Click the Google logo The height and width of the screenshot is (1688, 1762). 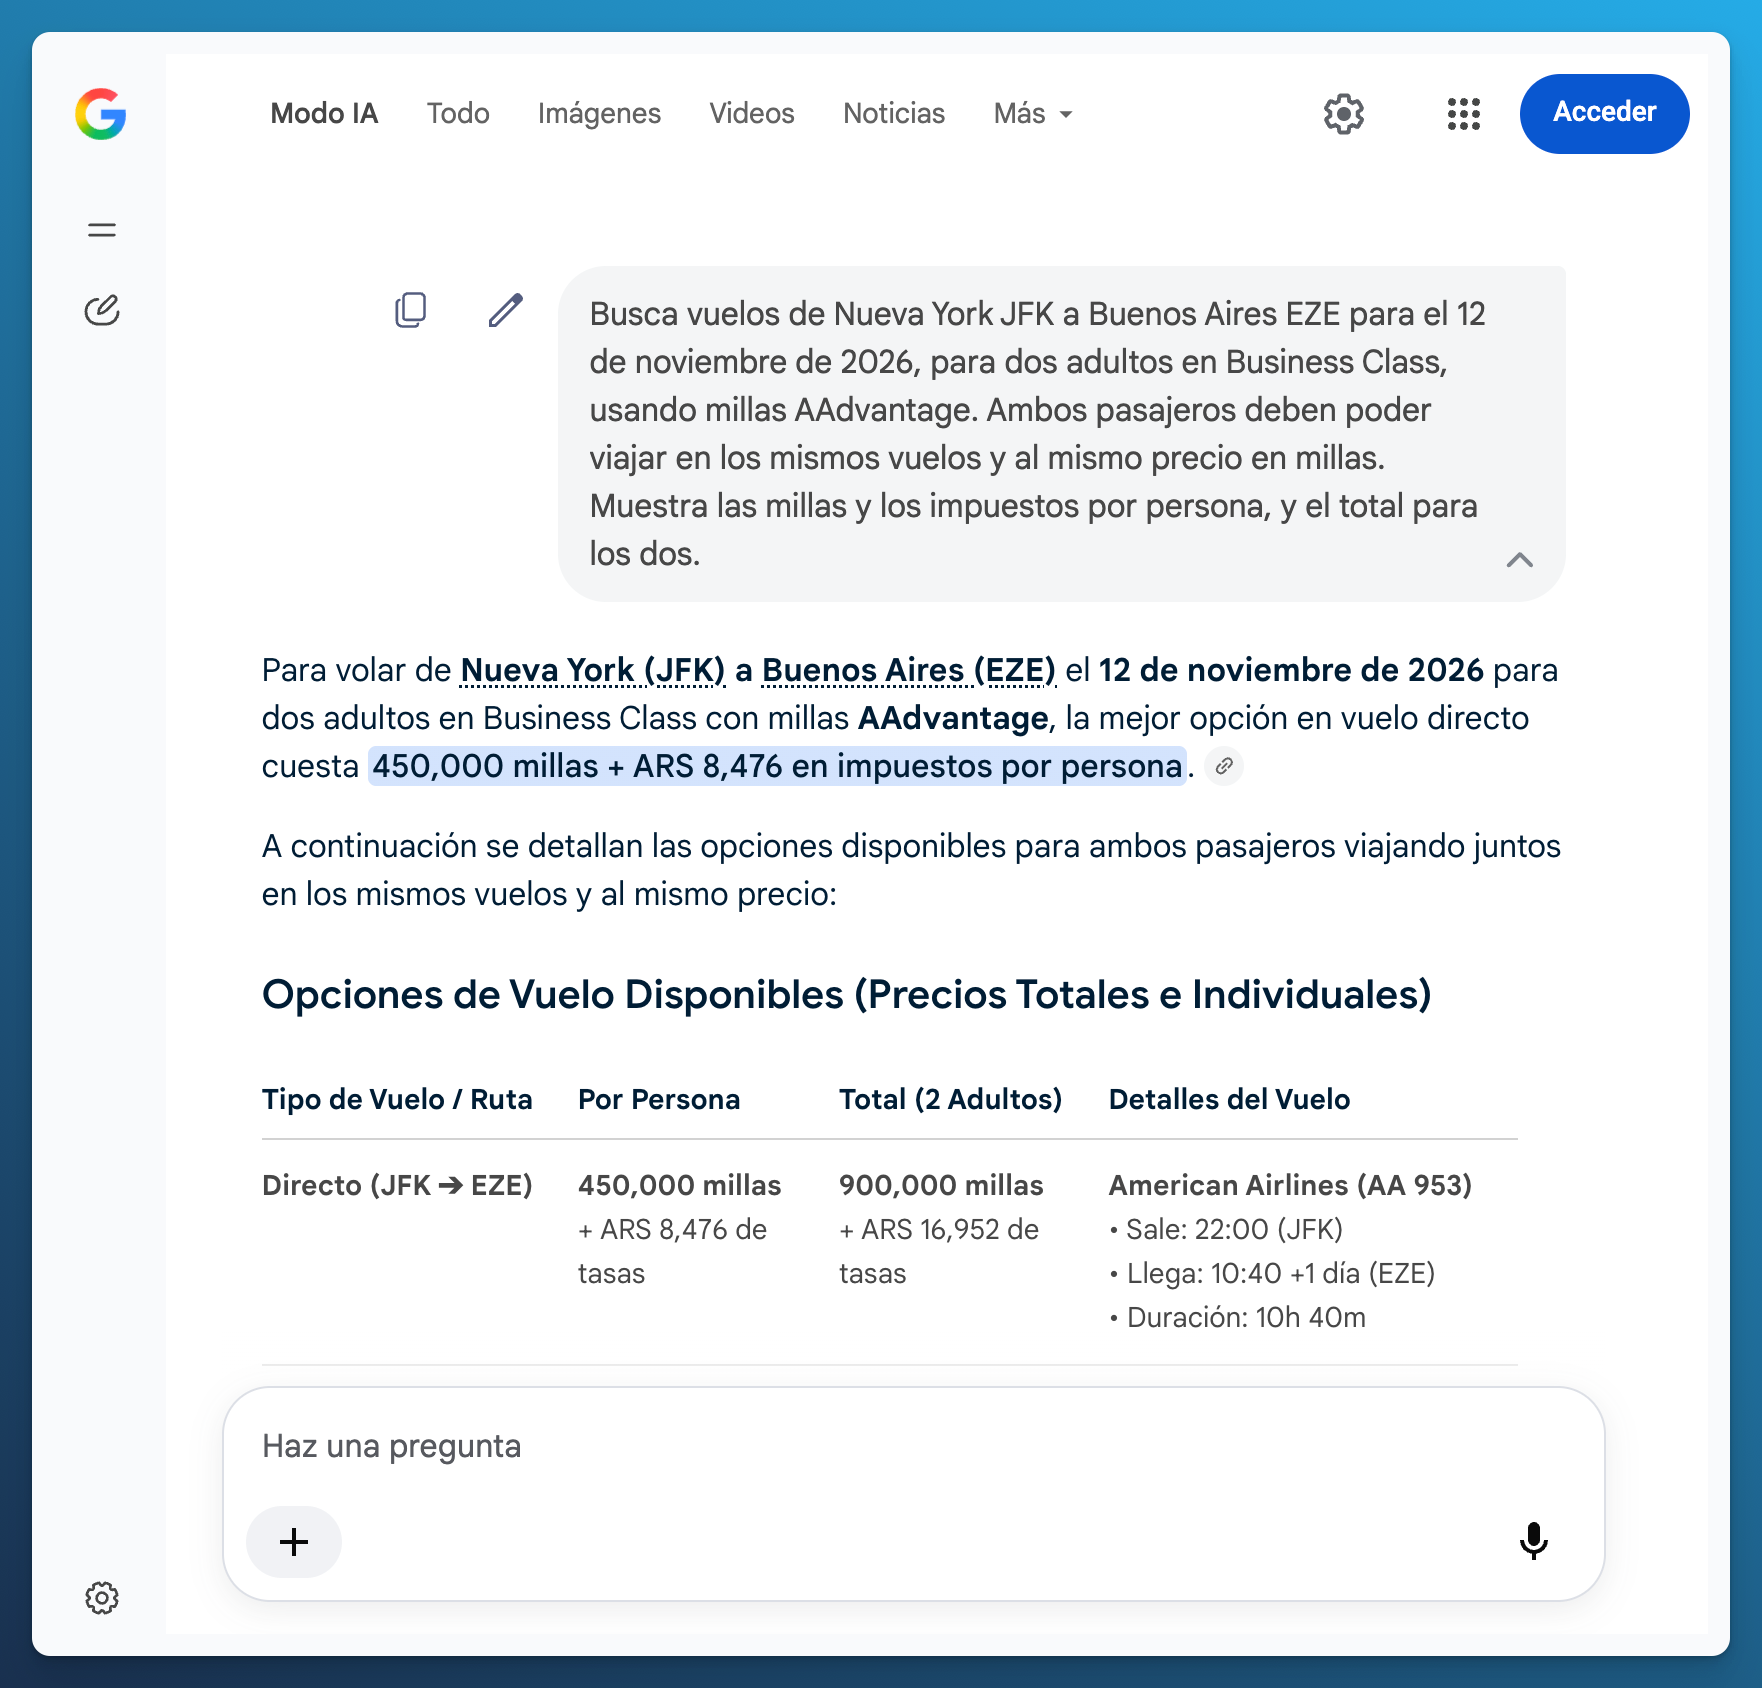tap(101, 114)
